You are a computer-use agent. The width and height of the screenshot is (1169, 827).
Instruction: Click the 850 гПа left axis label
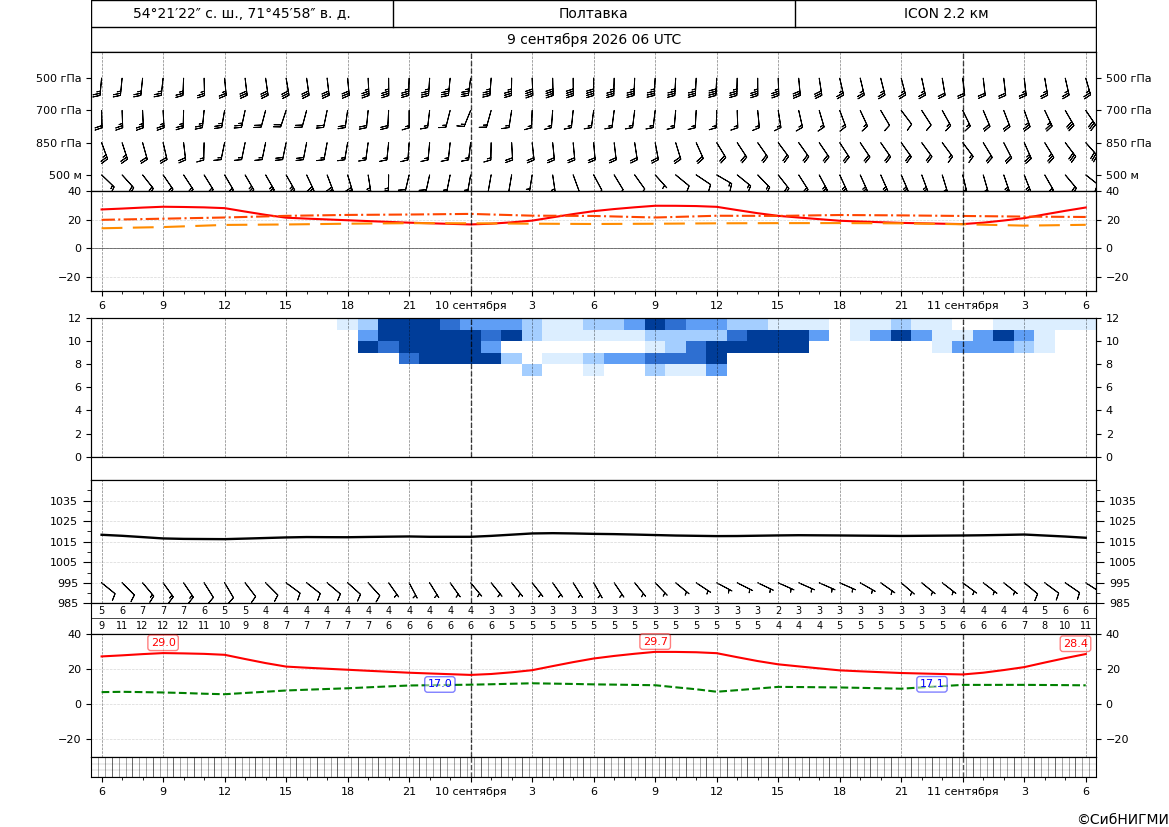pyautogui.click(x=59, y=143)
